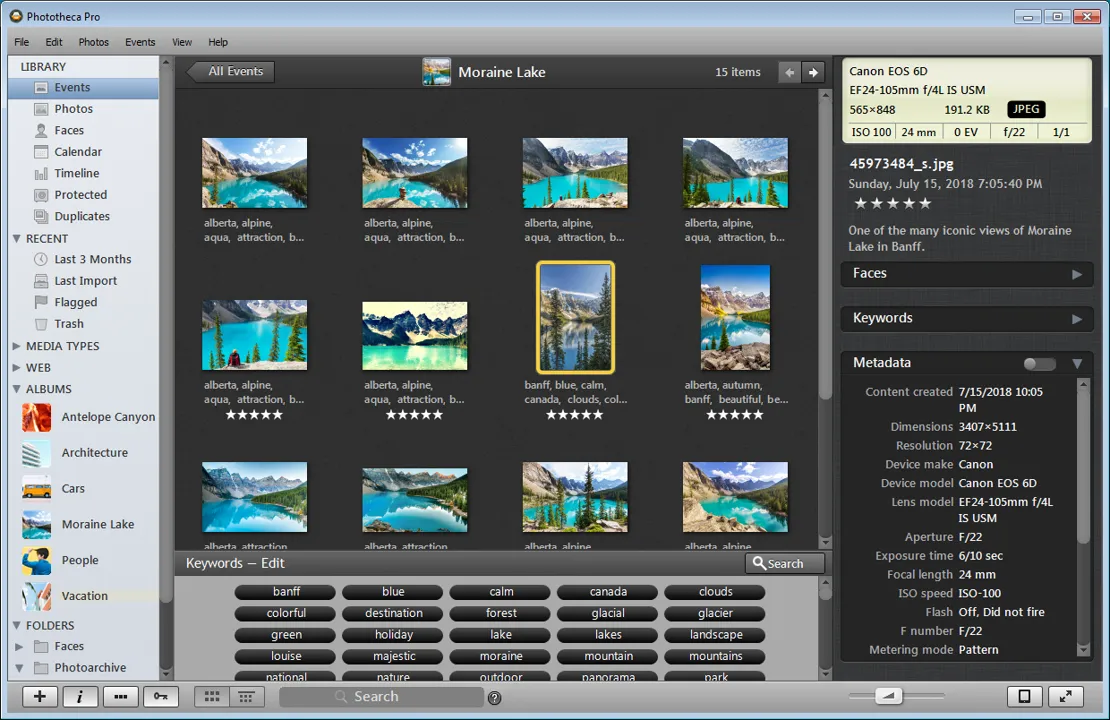Expand the MEDIA TYPES section

(17, 346)
